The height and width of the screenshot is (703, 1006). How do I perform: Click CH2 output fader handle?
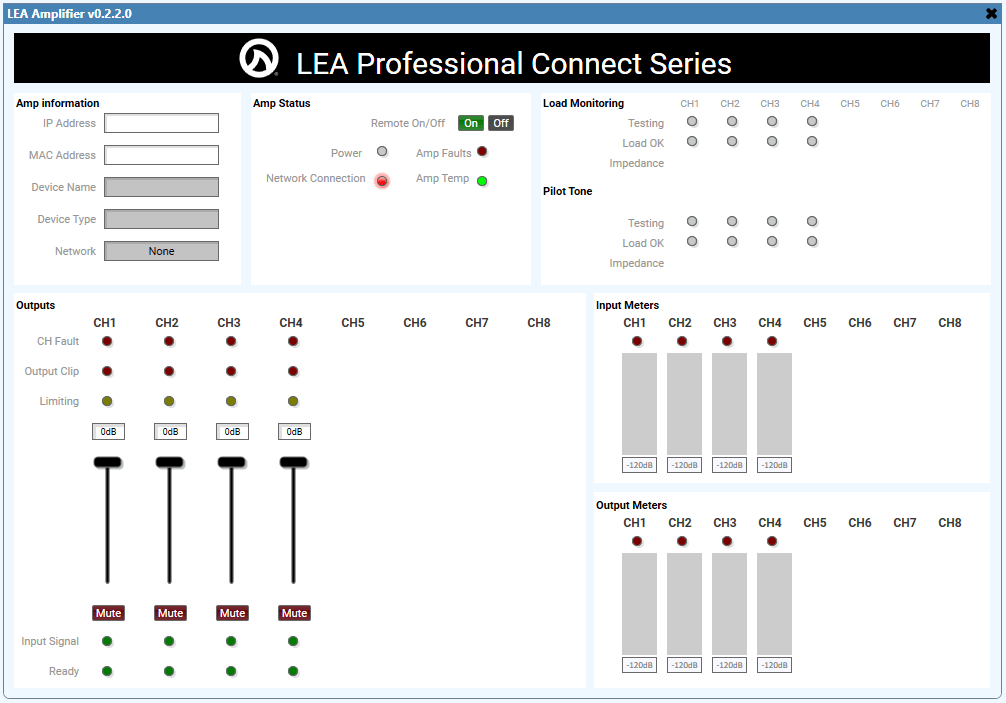coord(169,462)
